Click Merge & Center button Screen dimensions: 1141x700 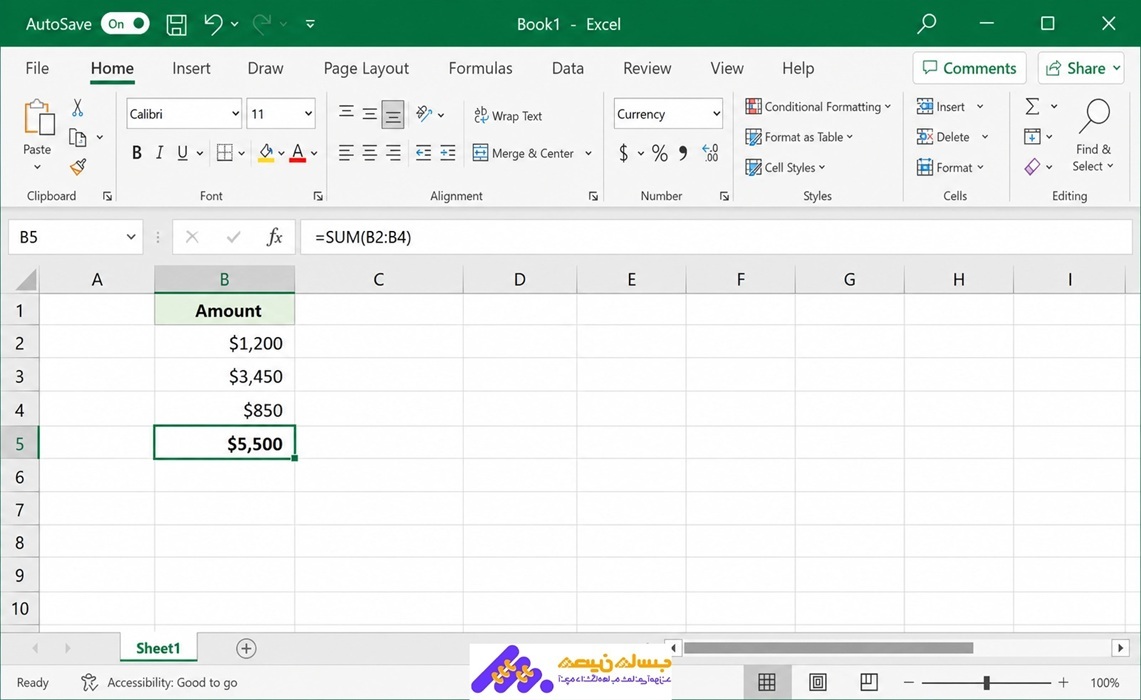524,154
